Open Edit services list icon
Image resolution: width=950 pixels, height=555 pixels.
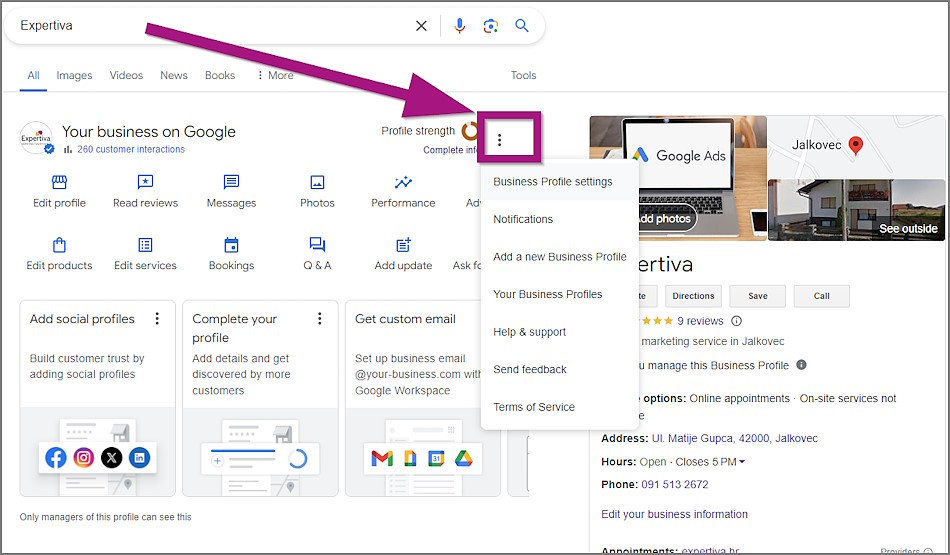click(x=145, y=245)
